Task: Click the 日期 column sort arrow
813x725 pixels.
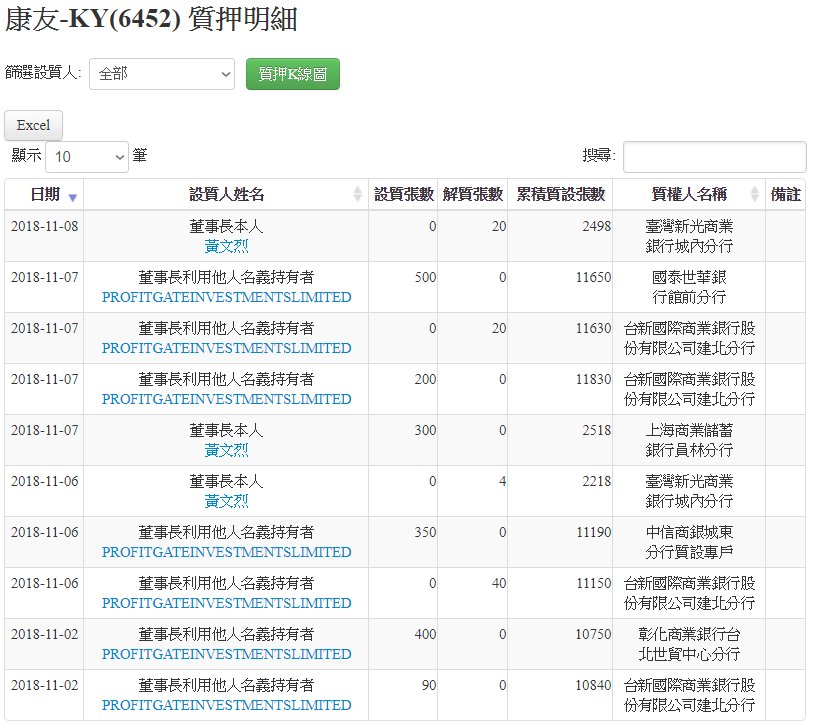Action: point(72,196)
